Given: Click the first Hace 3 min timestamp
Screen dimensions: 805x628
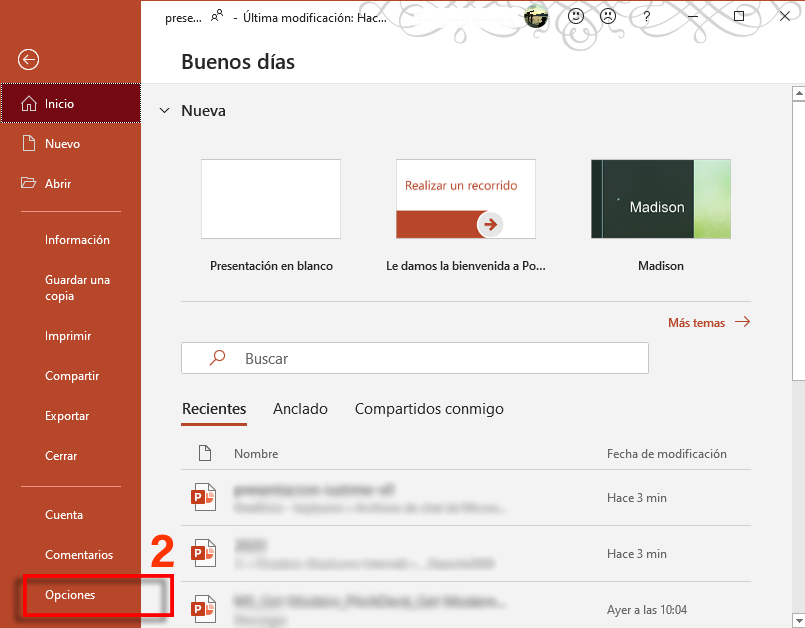Looking at the screenshot, I should click(x=637, y=498).
